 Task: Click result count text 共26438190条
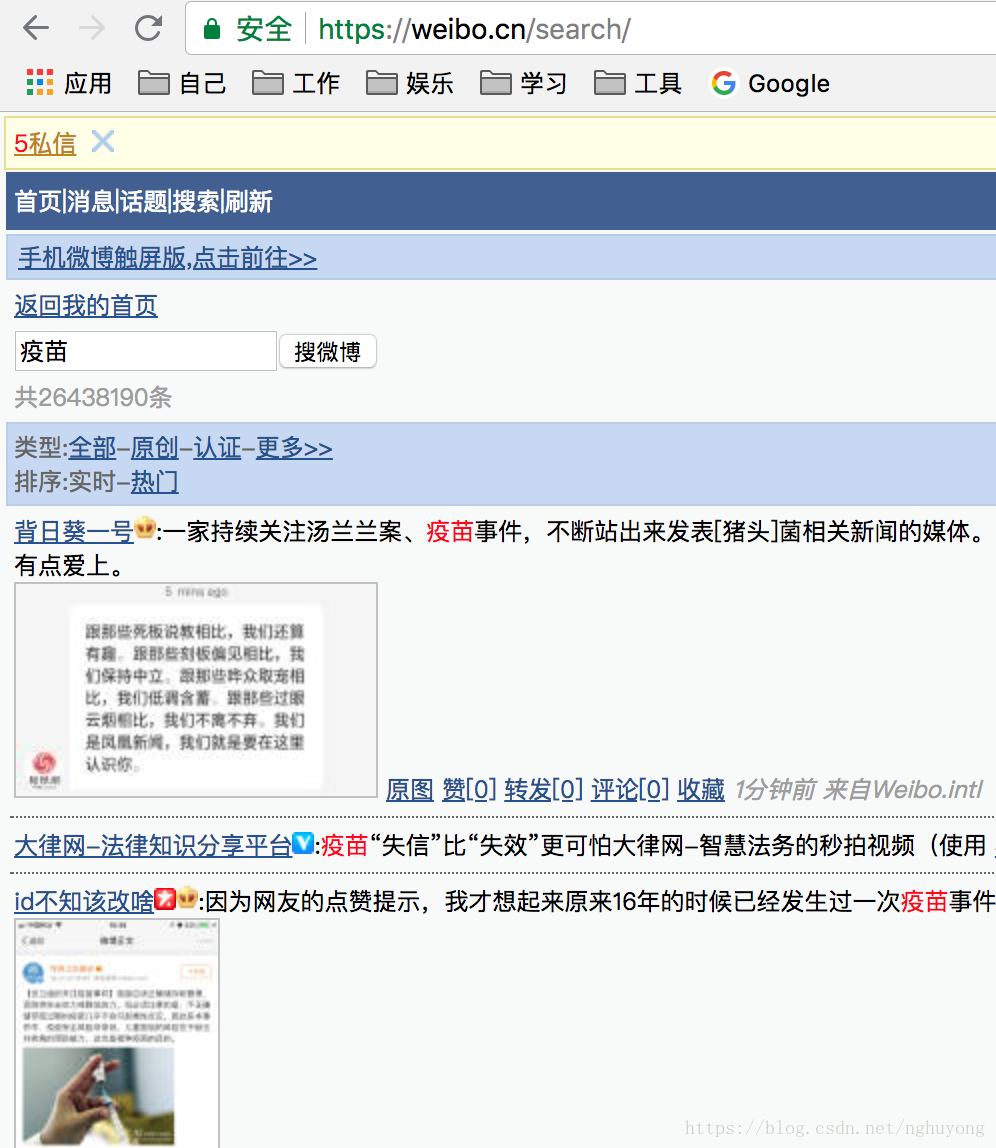click(x=93, y=398)
